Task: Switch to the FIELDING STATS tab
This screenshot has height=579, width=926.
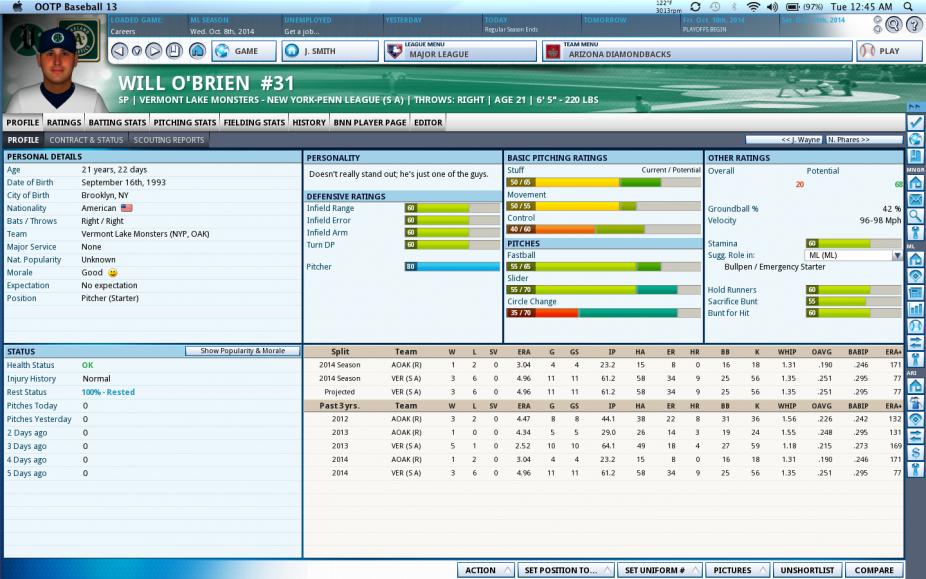Action: tap(254, 122)
